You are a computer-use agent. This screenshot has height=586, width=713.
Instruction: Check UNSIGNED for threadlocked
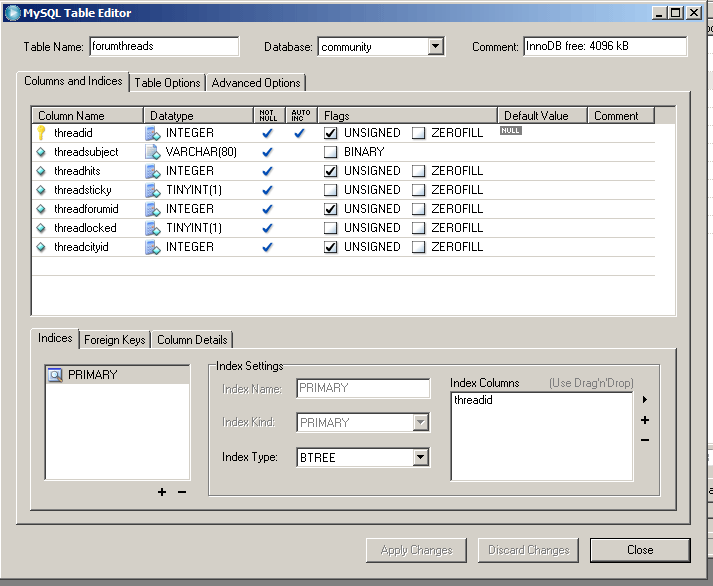331,228
